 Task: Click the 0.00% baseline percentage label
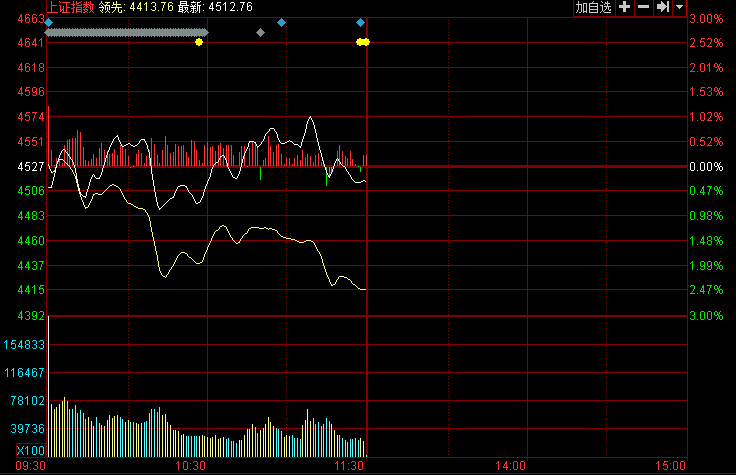[x=706, y=167]
